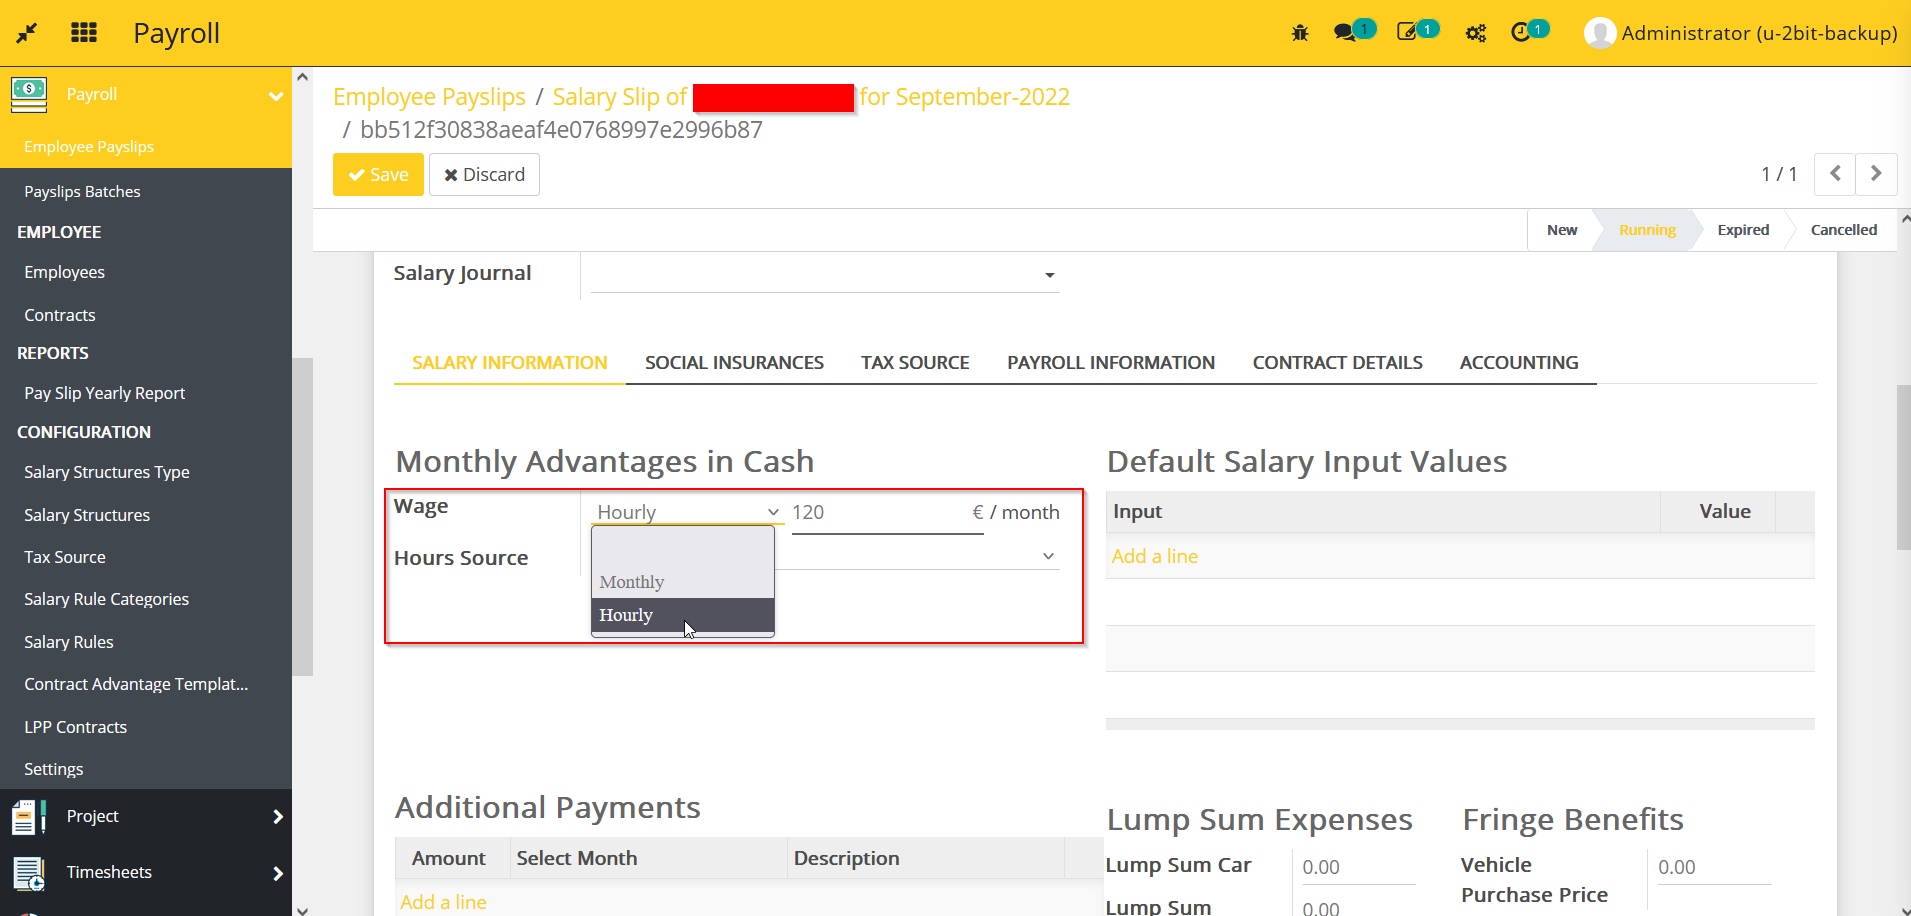The height and width of the screenshot is (916, 1911).
Task: Select the Running status stage
Action: pyautogui.click(x=1646, y=229)
